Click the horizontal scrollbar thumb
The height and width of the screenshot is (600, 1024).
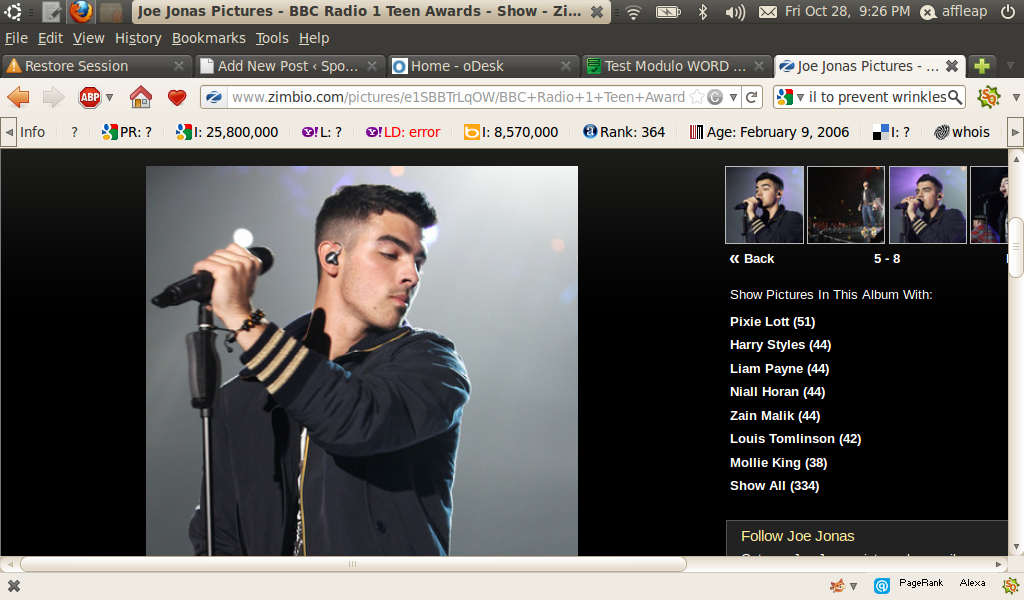353,564
